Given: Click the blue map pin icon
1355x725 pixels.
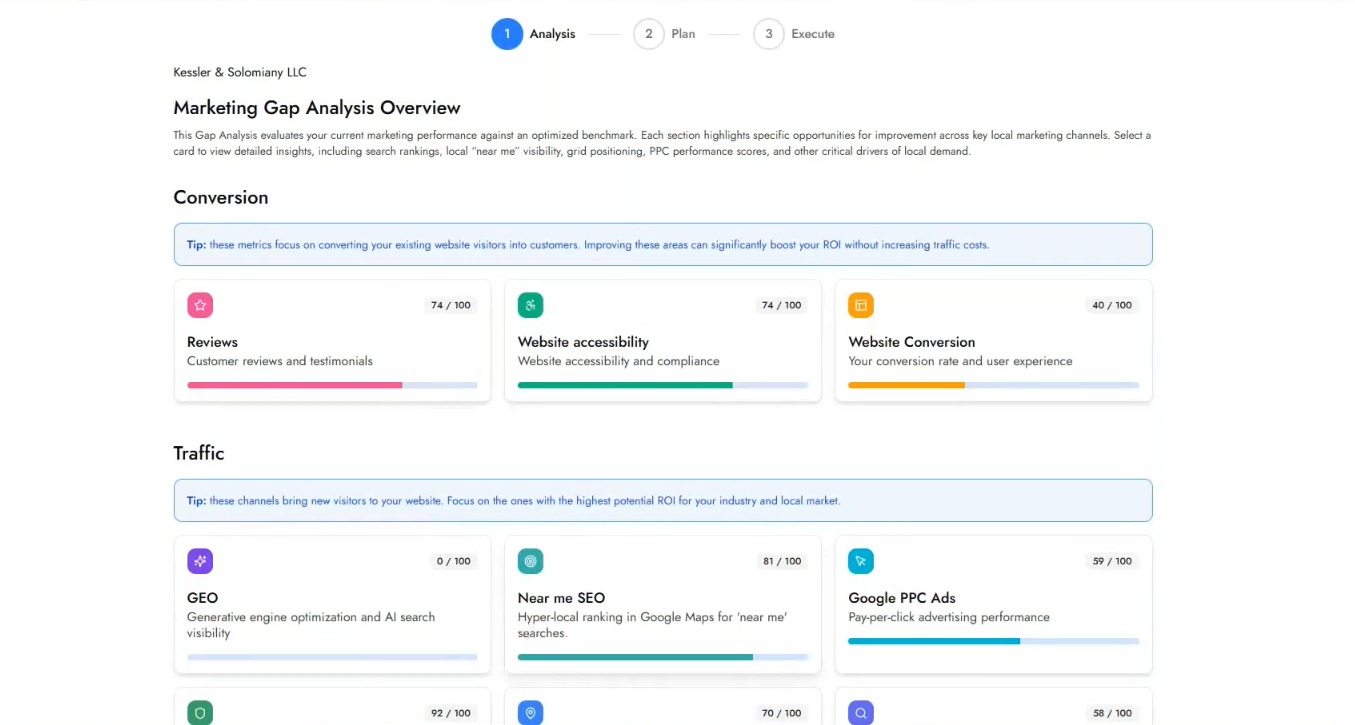Looking at the screenshot, I should (x=531, y=712).
